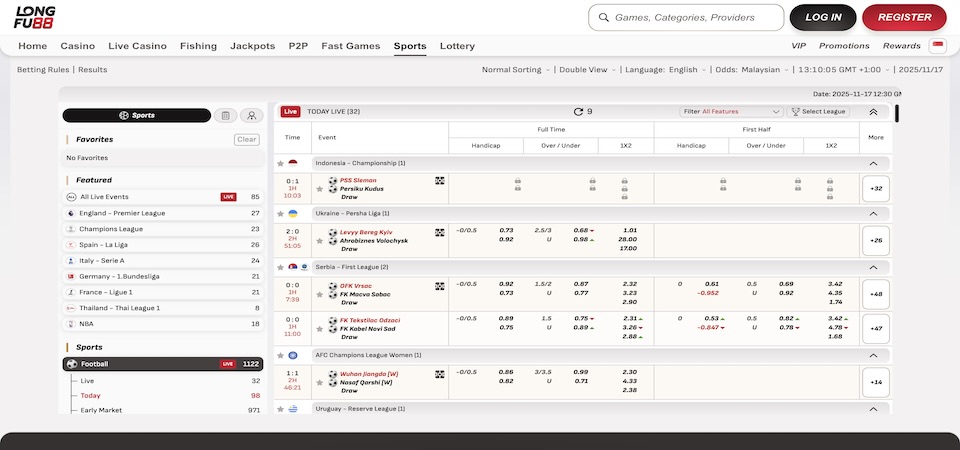Select Football in the Sports list
The image size is (960, 450).
163,364
